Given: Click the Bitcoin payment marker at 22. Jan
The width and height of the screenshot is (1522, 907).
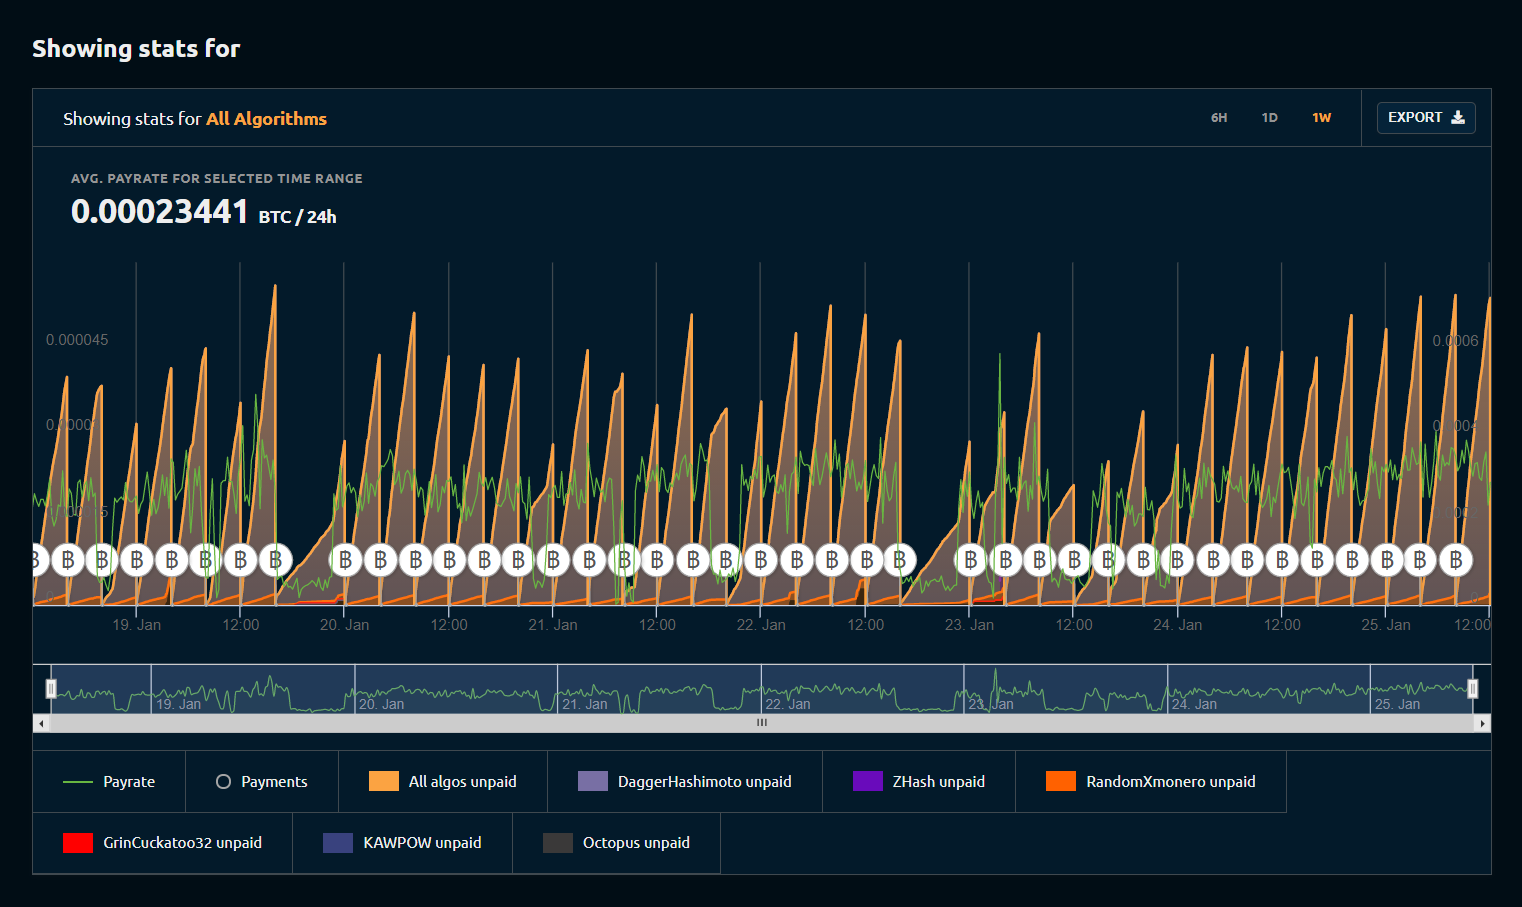Looking at the screenshot, I should tap(761, 560).
